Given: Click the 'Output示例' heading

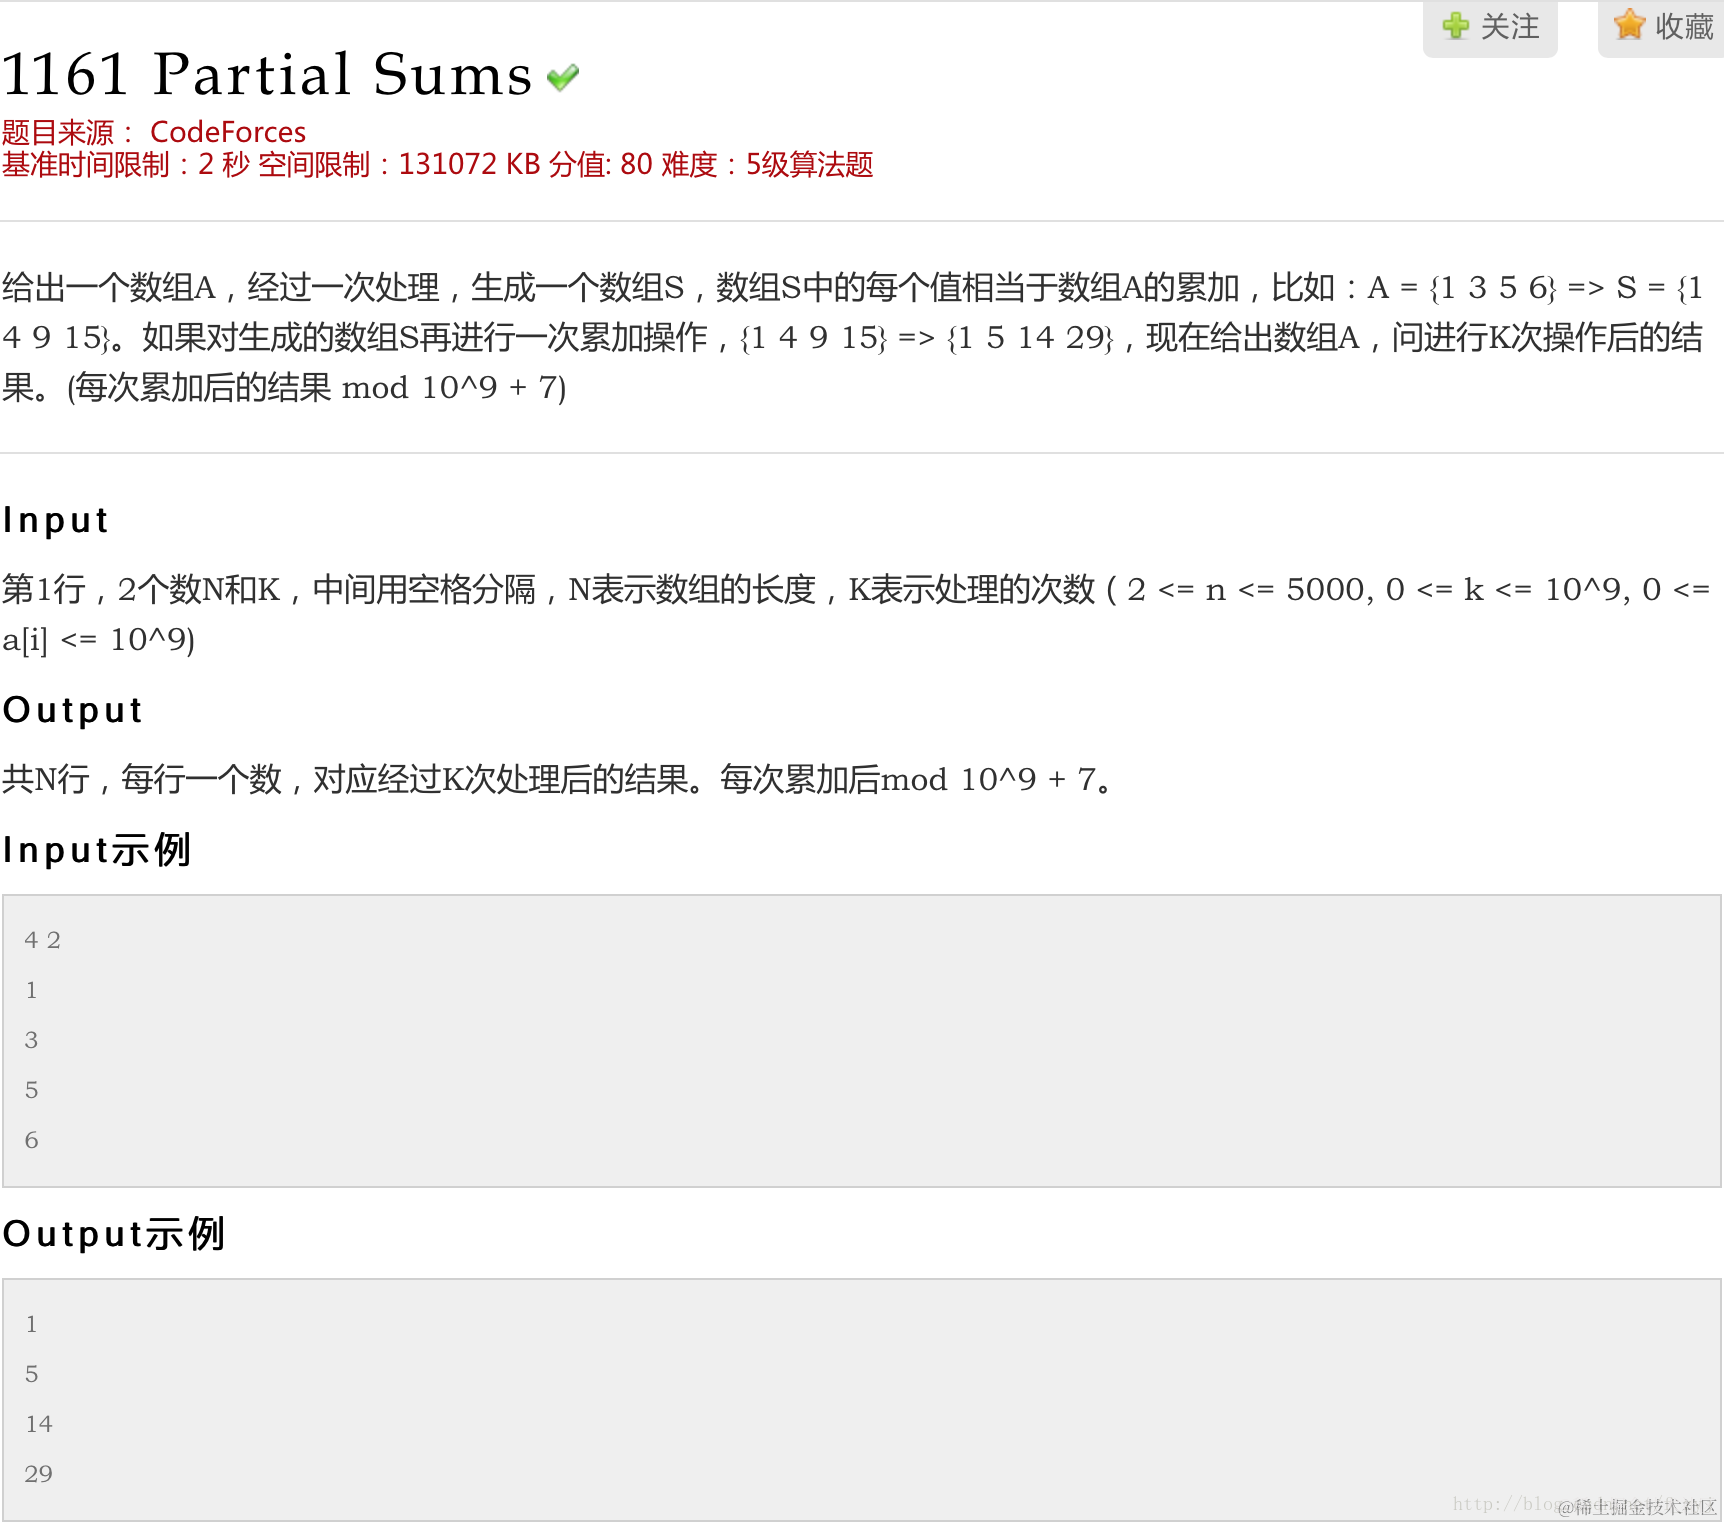Looking at the screenshot, I should tap(114, 1234).
